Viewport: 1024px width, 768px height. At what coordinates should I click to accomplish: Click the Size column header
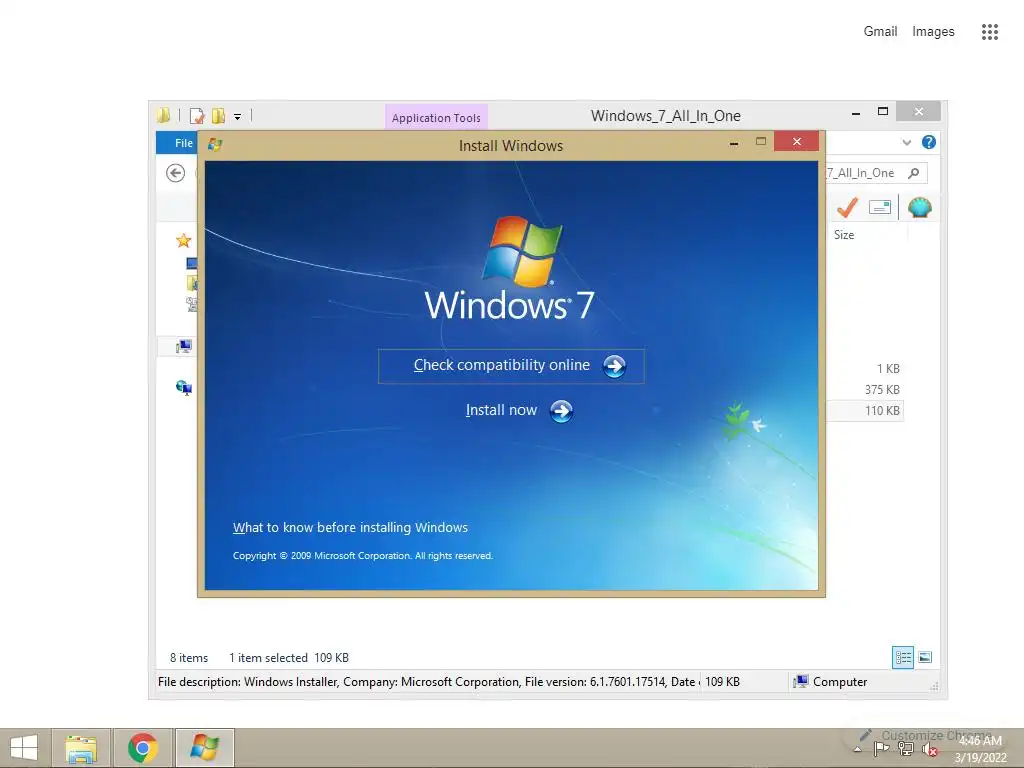(844, 235)
